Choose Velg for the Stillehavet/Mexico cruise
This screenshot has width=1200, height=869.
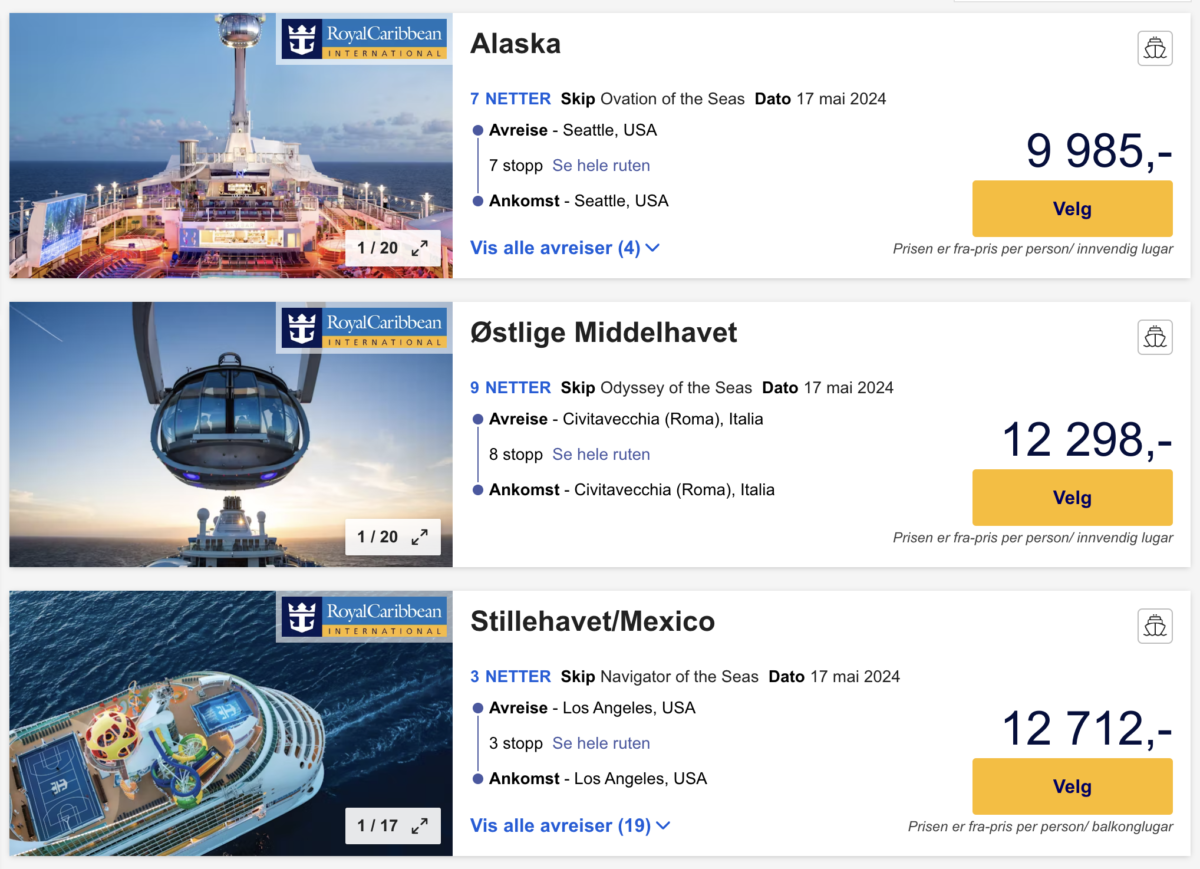[1072, 787]
